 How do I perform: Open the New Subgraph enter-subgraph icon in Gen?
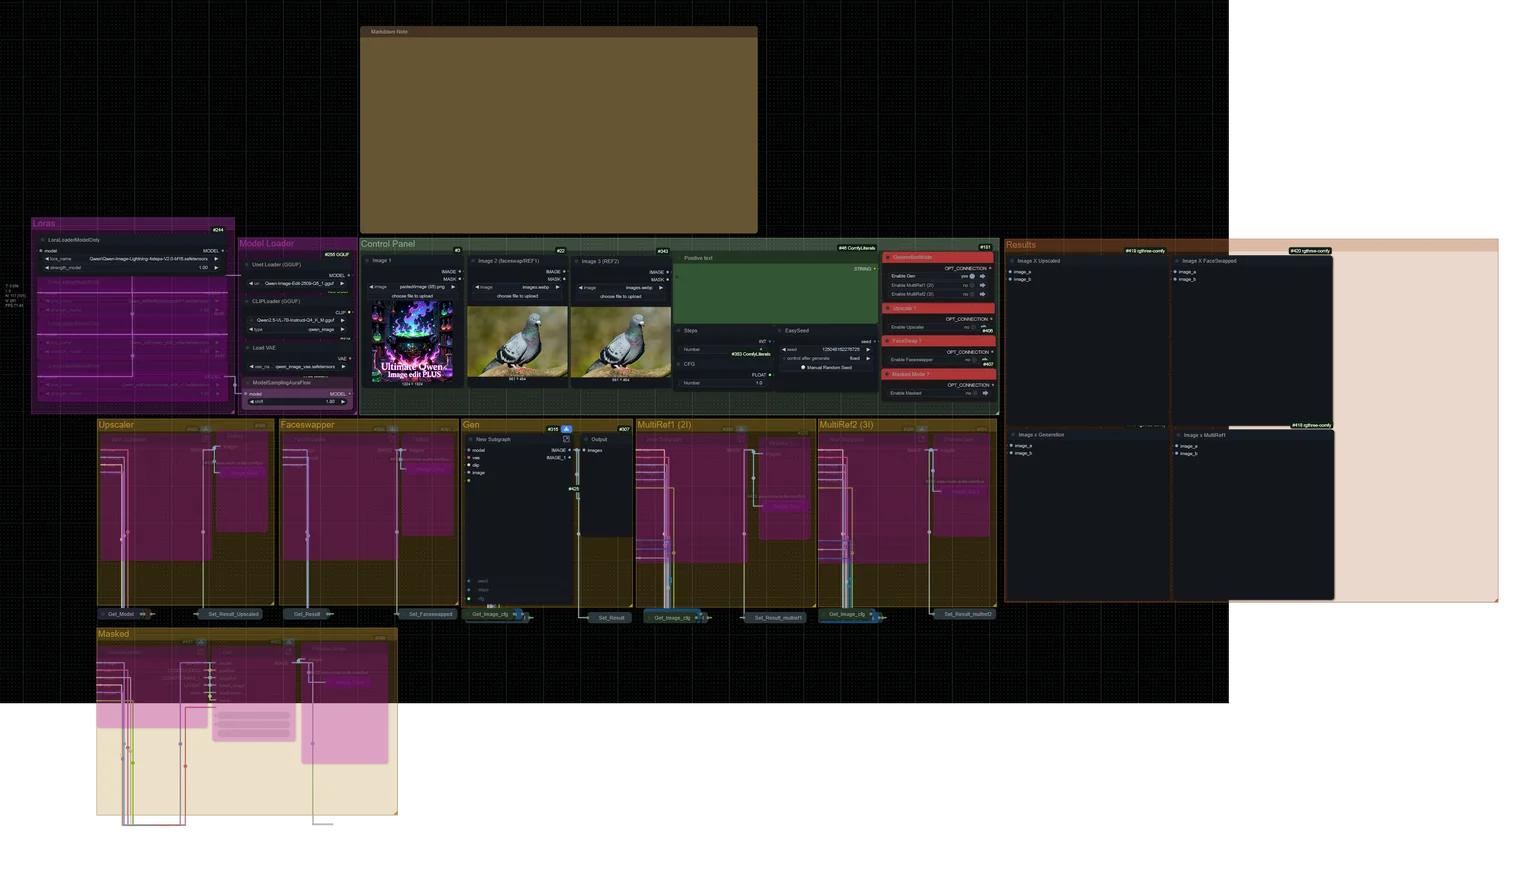[x=566, y=439]
